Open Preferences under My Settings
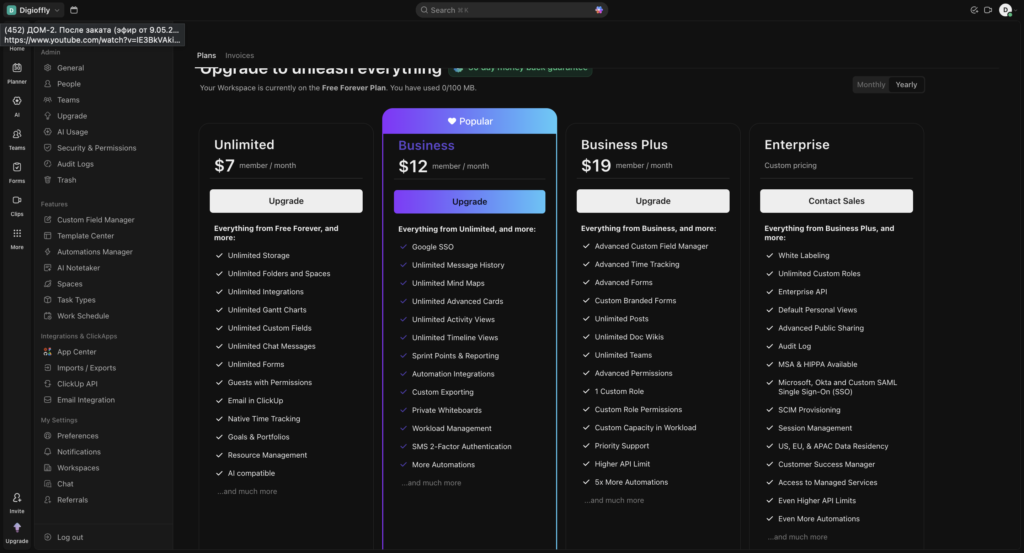 tap(78, 435)
